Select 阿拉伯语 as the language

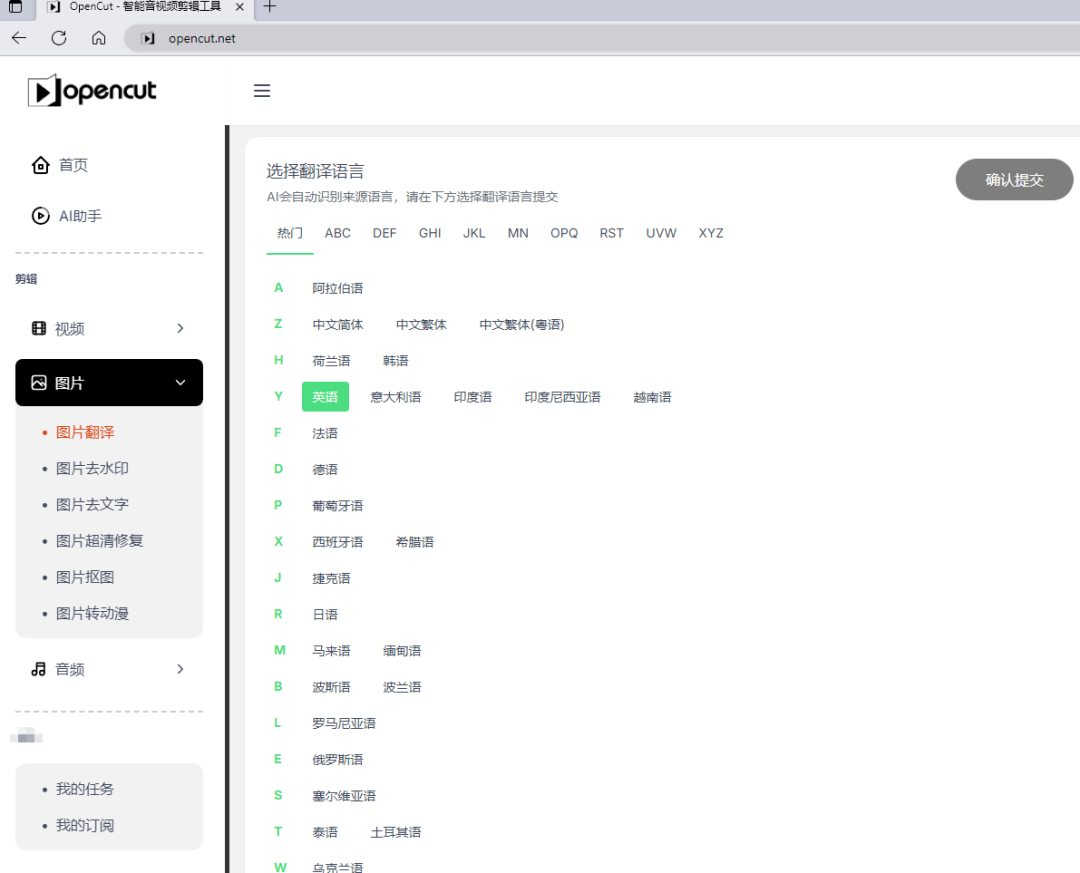click(338, 288)
